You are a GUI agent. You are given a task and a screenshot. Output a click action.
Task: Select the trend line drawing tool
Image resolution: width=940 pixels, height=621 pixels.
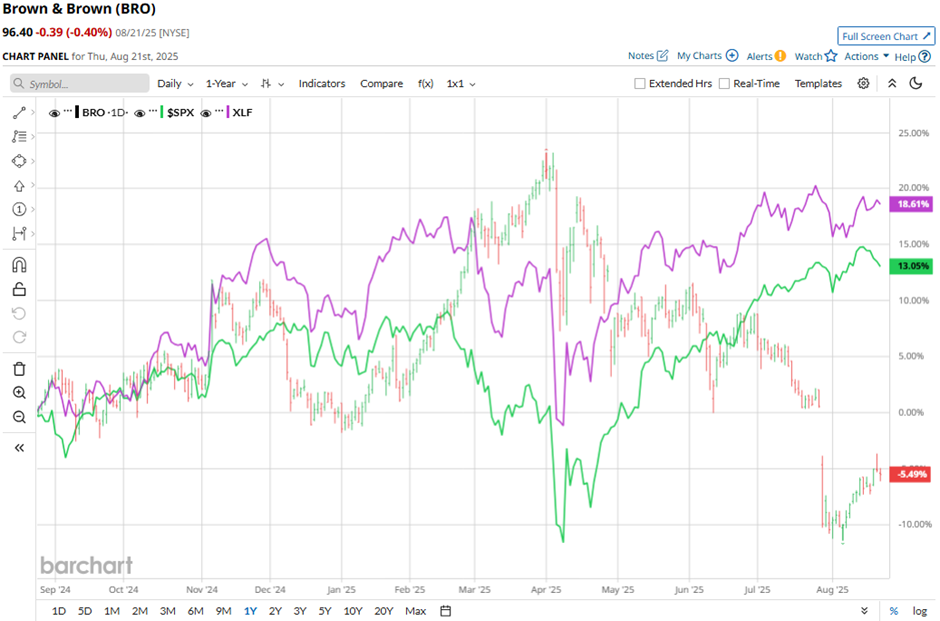coord(19,113)
